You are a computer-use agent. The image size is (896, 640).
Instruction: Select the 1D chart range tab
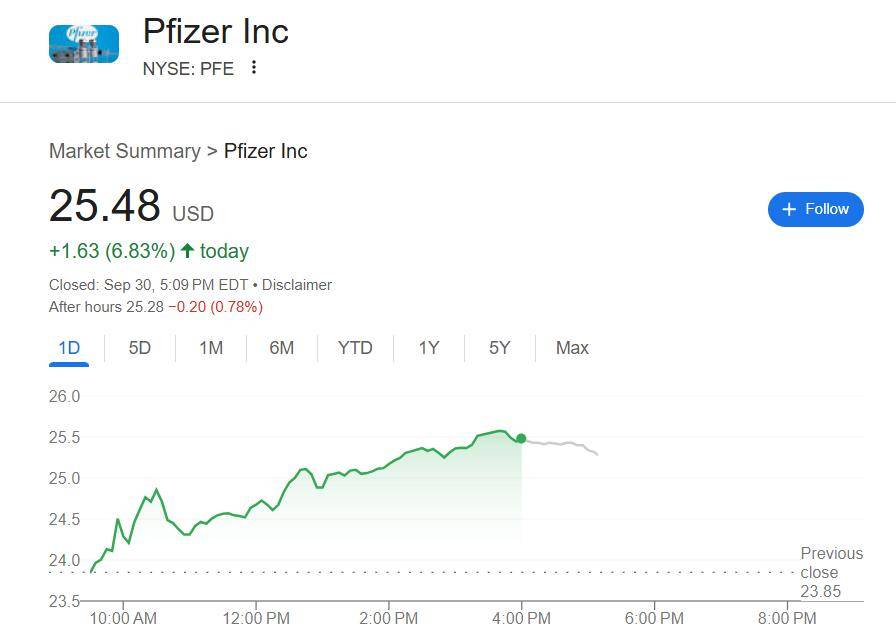(69, 348)
